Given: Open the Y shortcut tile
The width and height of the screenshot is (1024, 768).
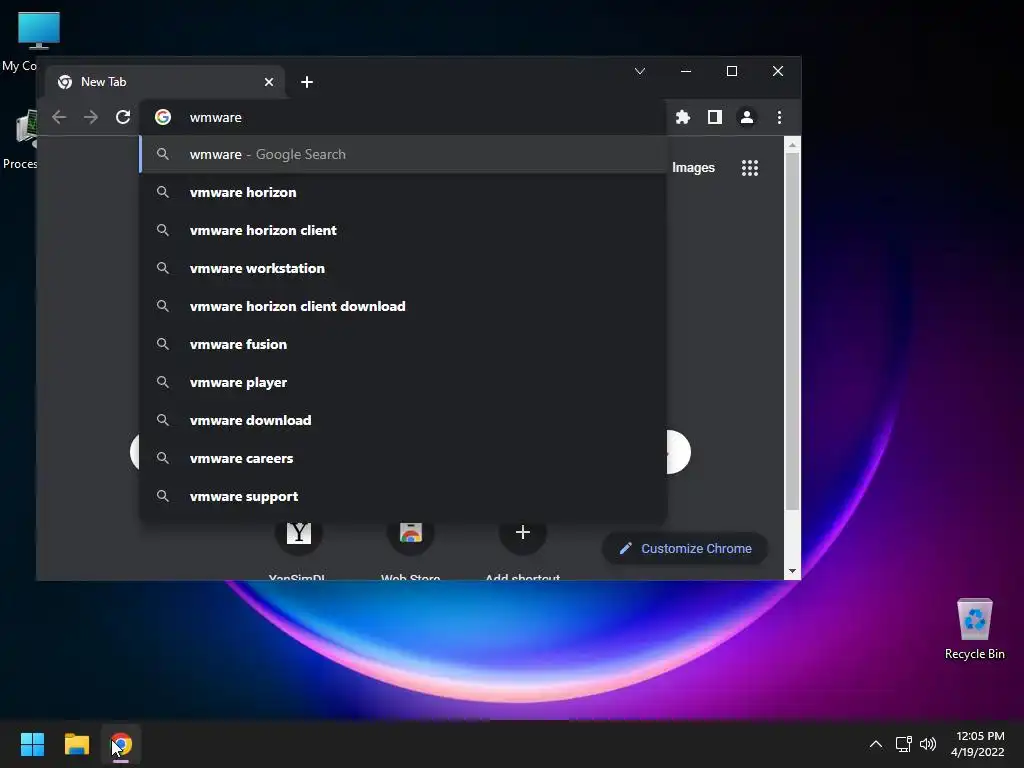Looking at the screenshot, I should pos(299,532).
